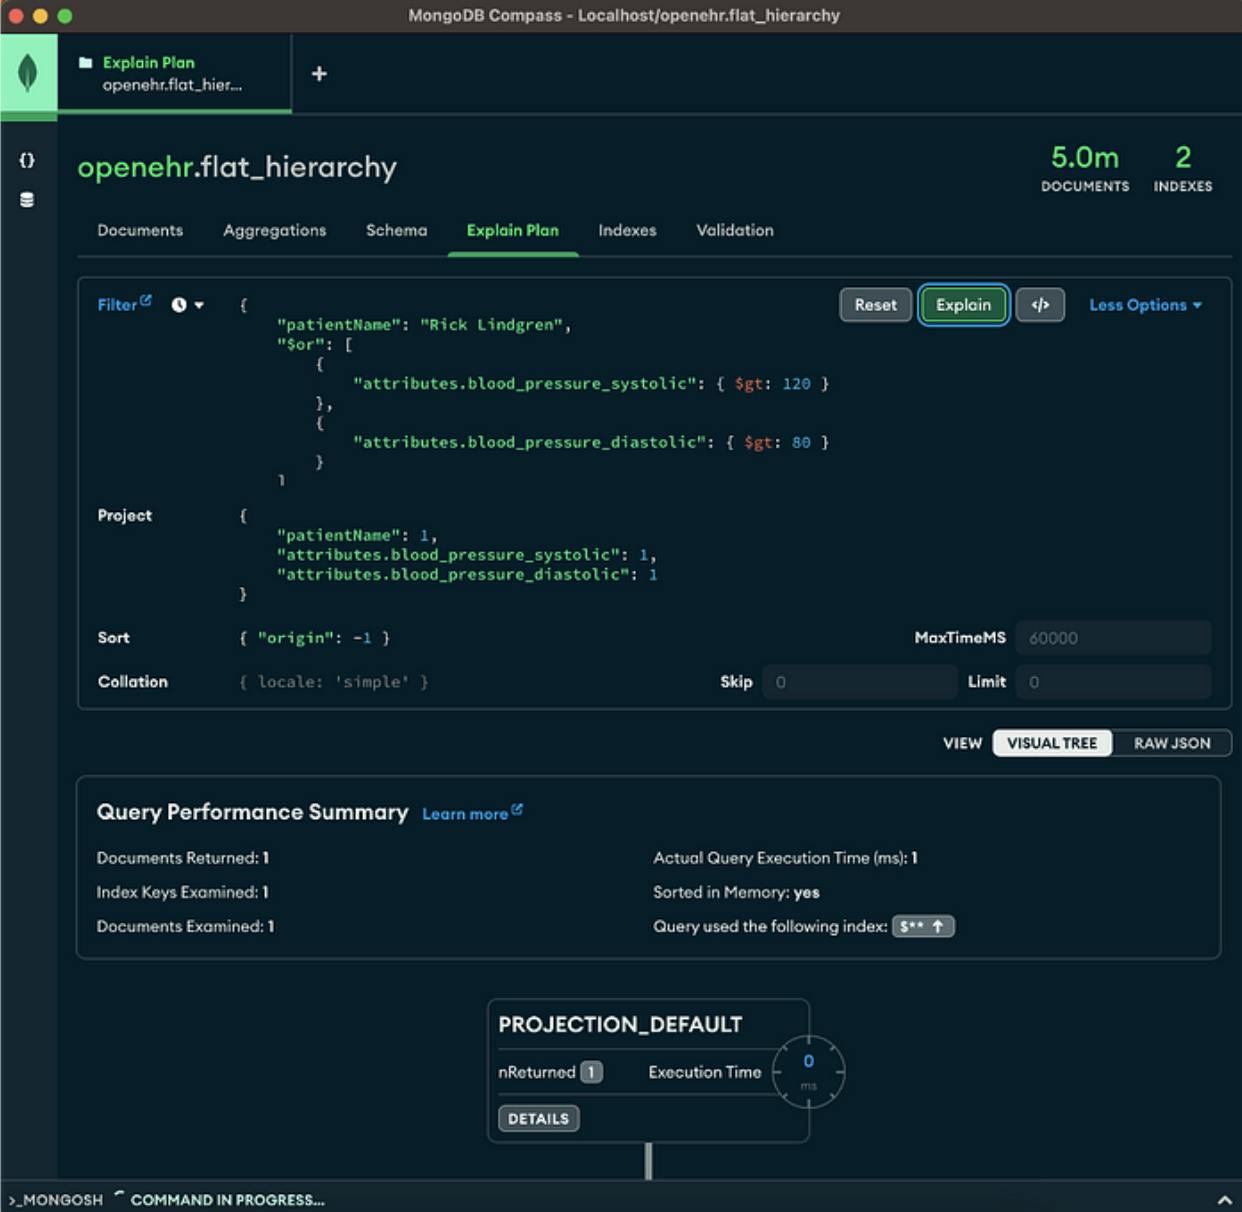Screen dimensions: 1242x1212
Task: Click the export to language code icon
Action: (1040, 305)
